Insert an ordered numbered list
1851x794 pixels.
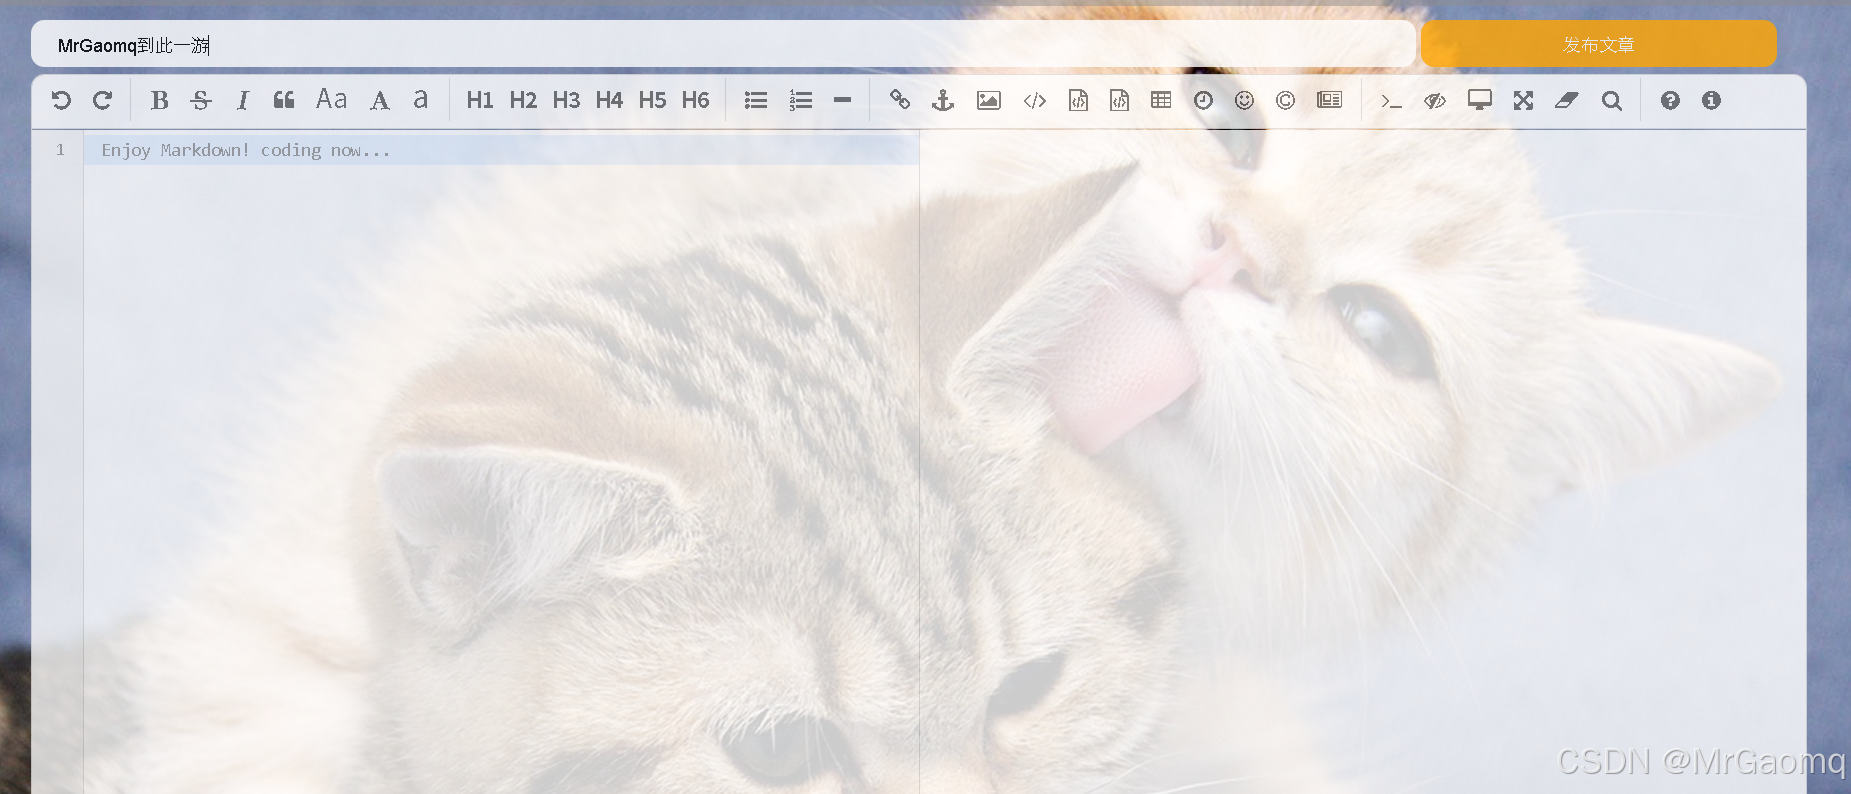800,100
